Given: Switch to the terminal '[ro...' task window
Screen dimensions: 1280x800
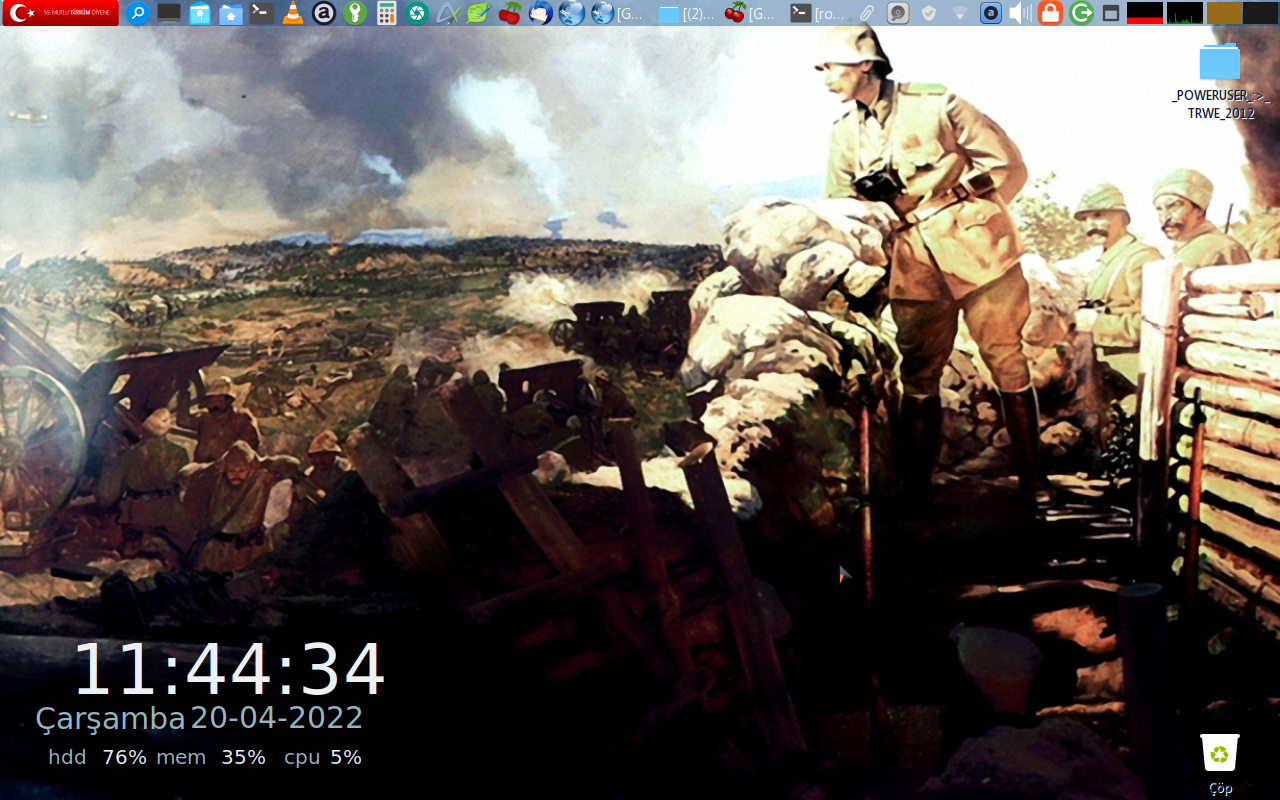Looking at the screenshot, I should 818,13.
